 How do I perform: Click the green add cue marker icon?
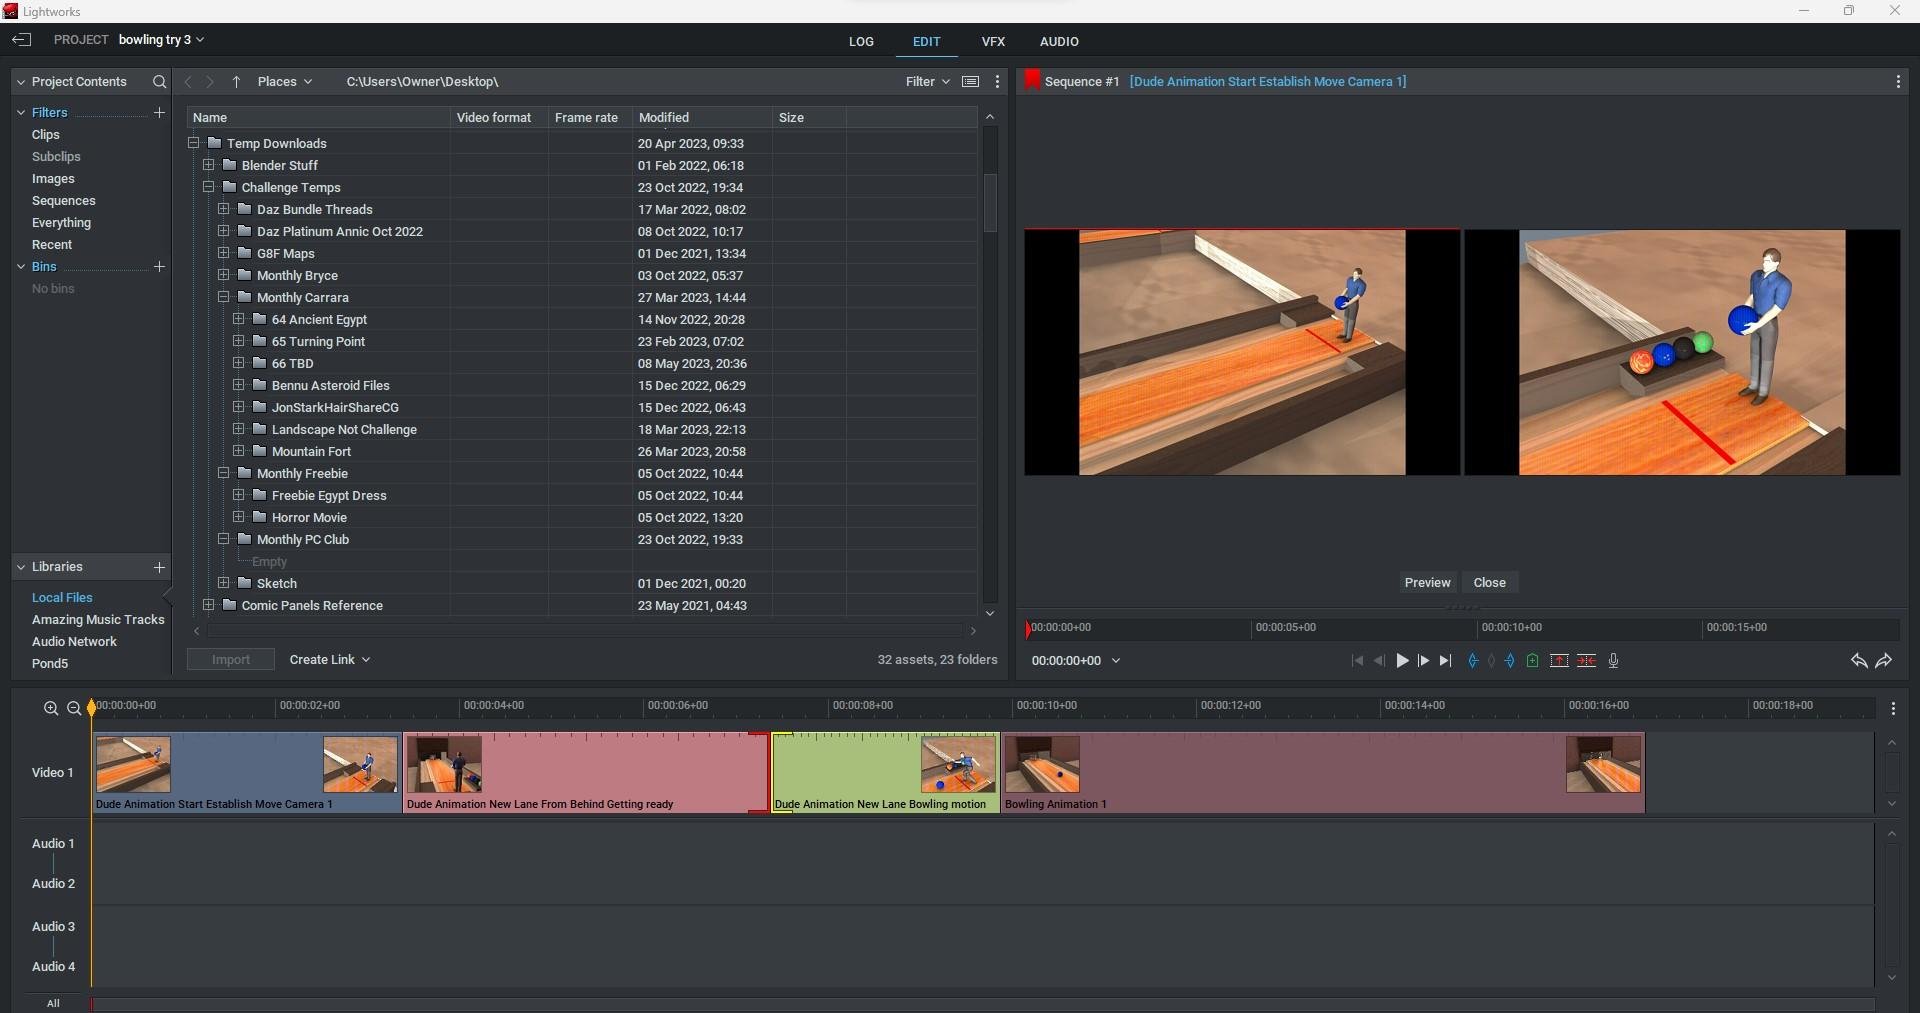coord(1532,661)
